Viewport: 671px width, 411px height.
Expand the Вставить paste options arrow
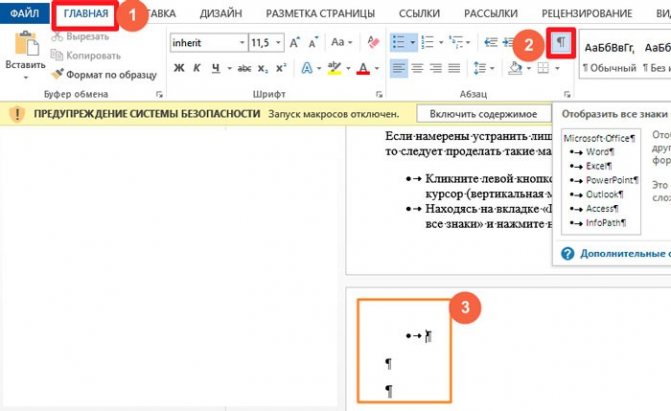(x=26, y=77)
